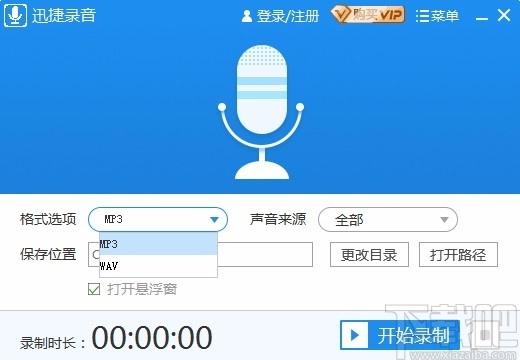Open the 菜单 menu
The height and width of the screenshot is (360, 520).
(x=437, y=16)
